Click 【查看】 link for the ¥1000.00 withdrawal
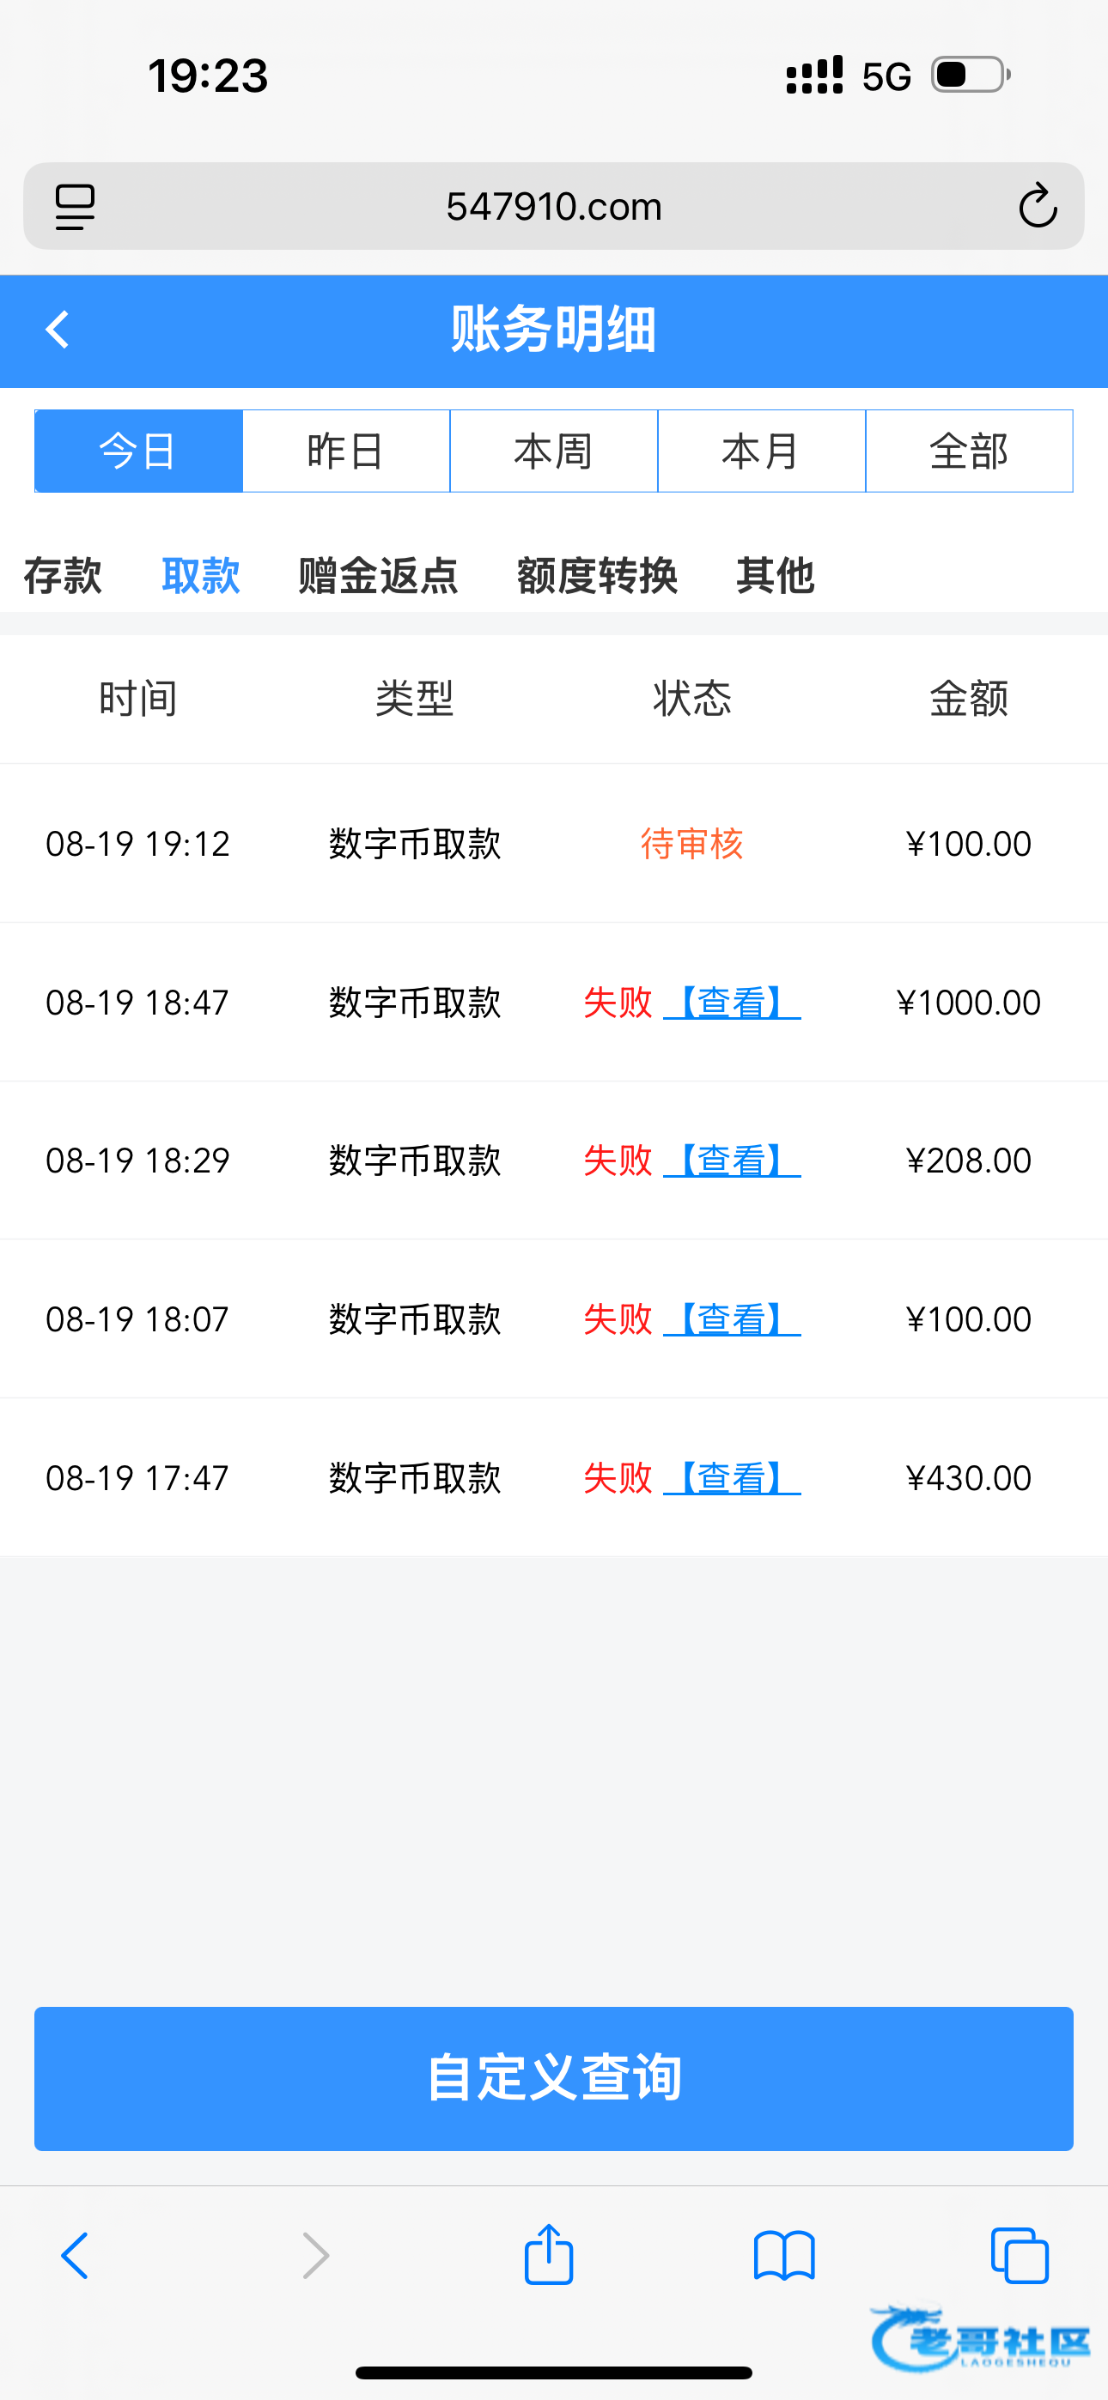 coord(732,1002)
